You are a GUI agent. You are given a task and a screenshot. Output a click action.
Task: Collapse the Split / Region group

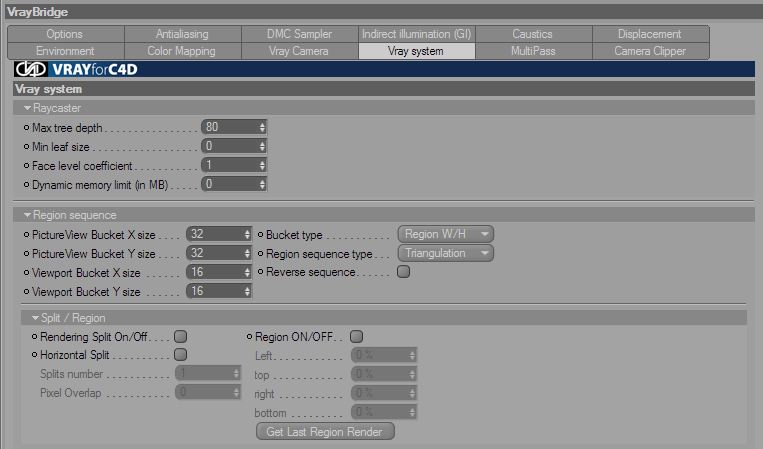coord(35,318)
